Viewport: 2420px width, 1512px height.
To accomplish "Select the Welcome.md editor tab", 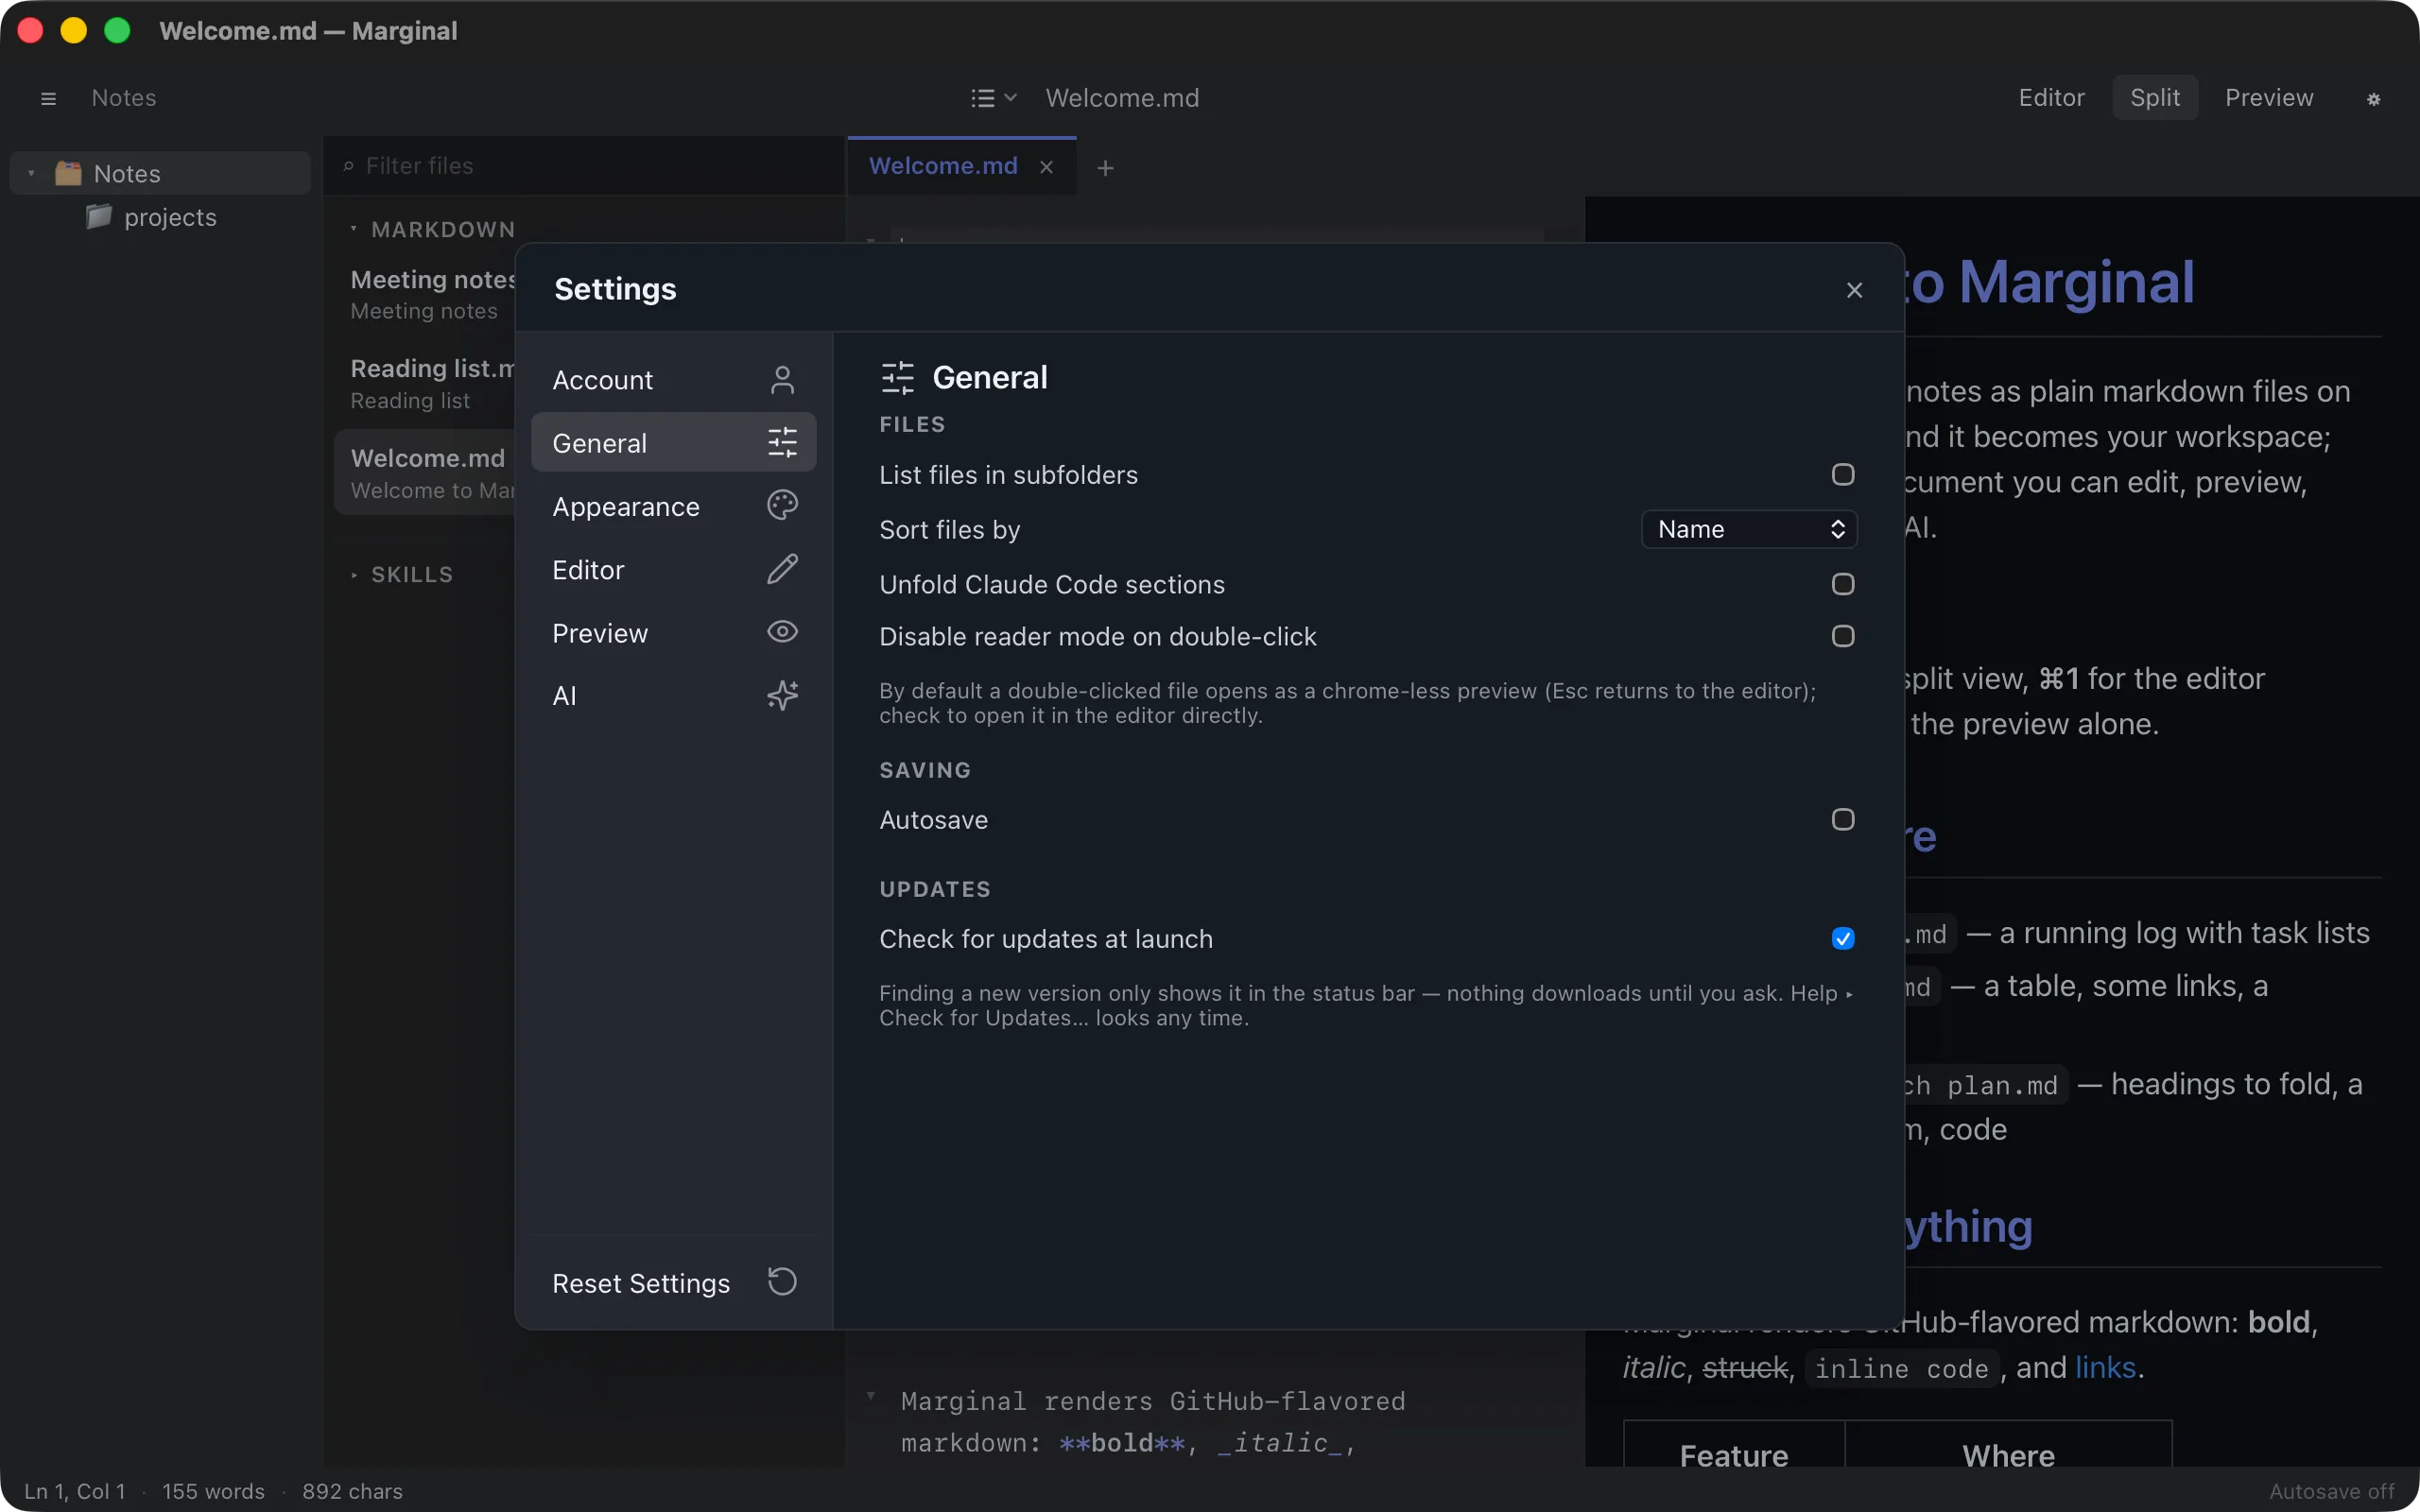I will coord(943,166).
